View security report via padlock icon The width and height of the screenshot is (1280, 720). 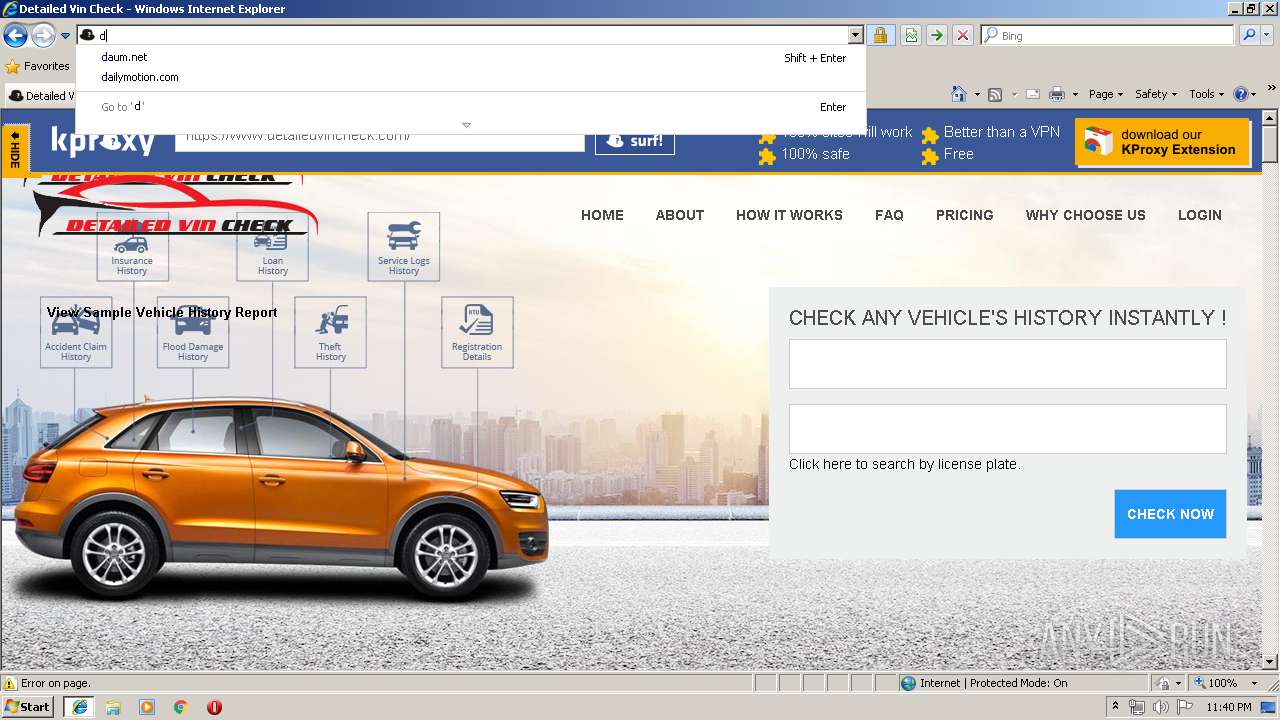[880, 35]
